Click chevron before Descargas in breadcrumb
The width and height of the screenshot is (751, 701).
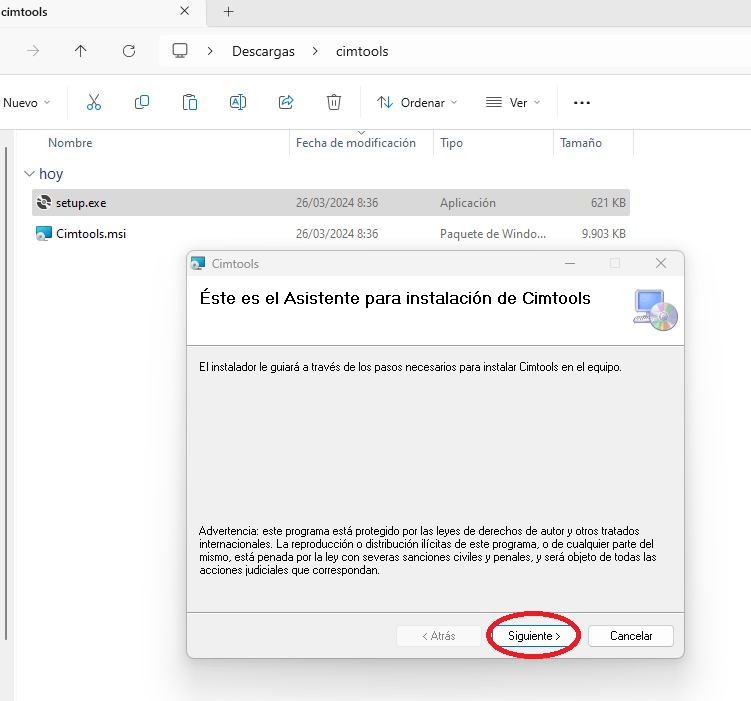(210, 51)
